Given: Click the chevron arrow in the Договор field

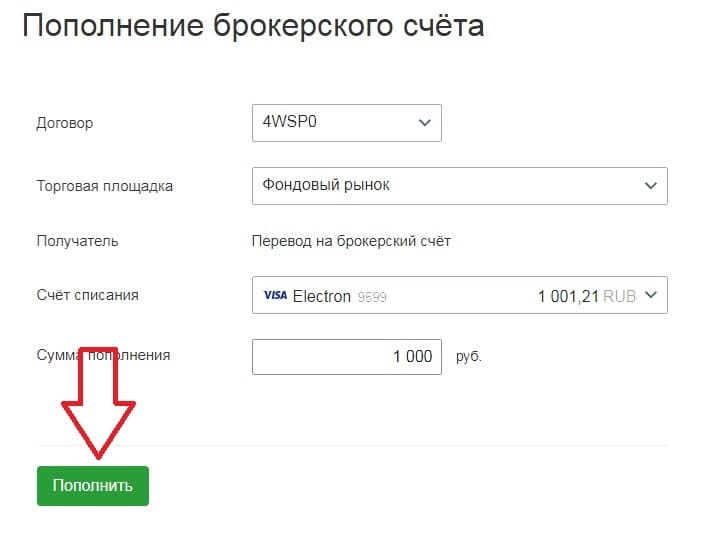Looking at the screenshot, I should pyautogui.click(x=424, y=123).
